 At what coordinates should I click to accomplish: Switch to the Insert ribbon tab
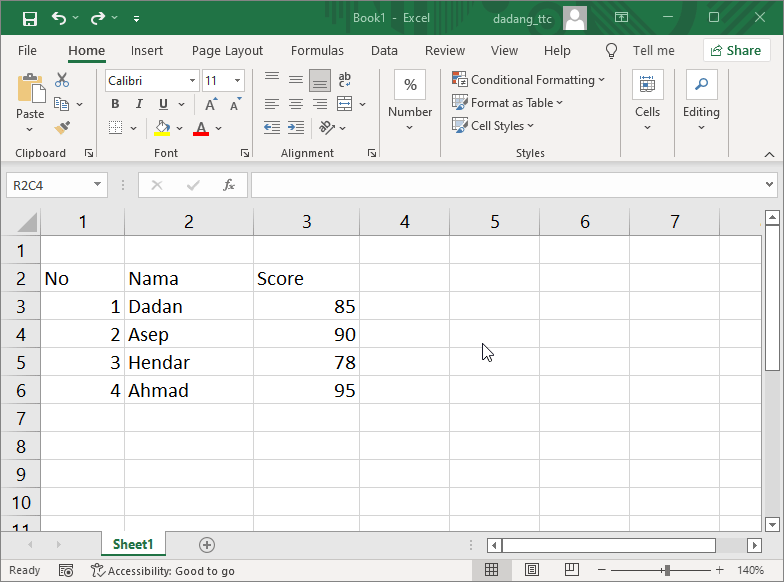click(147, 51)
